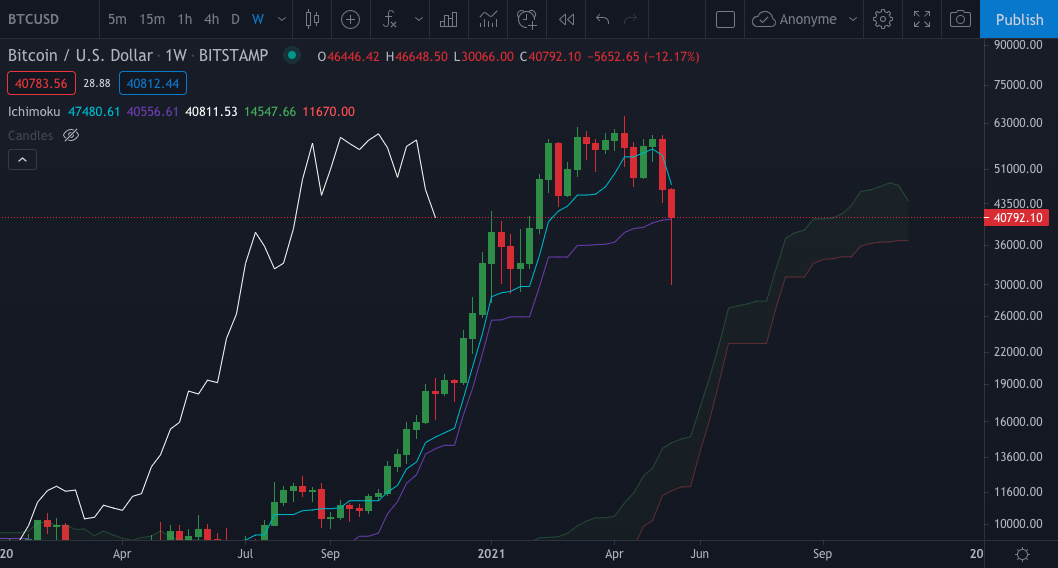Click the 47480.61 Ichimoku value
This screenshot has width=1058, height=568.
94,111
